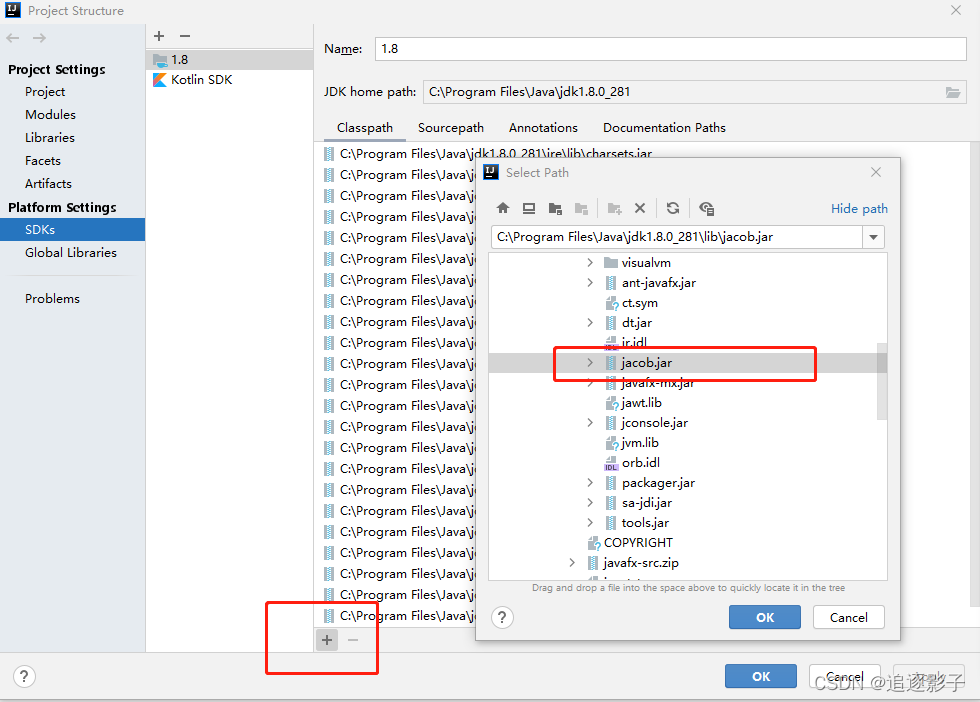Expand the ant-javafx.jar node
The width and height of the screenshot is (980, 702).
[590, 283]
